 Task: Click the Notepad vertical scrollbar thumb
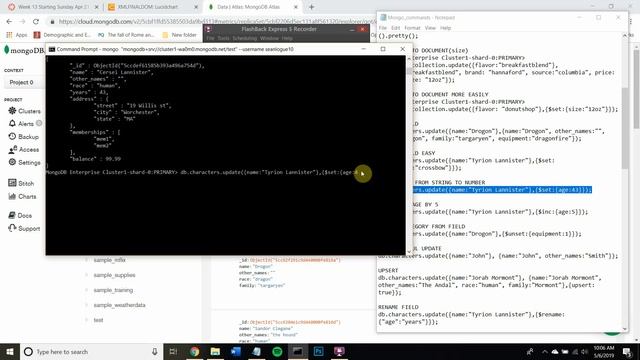point(625,127)
